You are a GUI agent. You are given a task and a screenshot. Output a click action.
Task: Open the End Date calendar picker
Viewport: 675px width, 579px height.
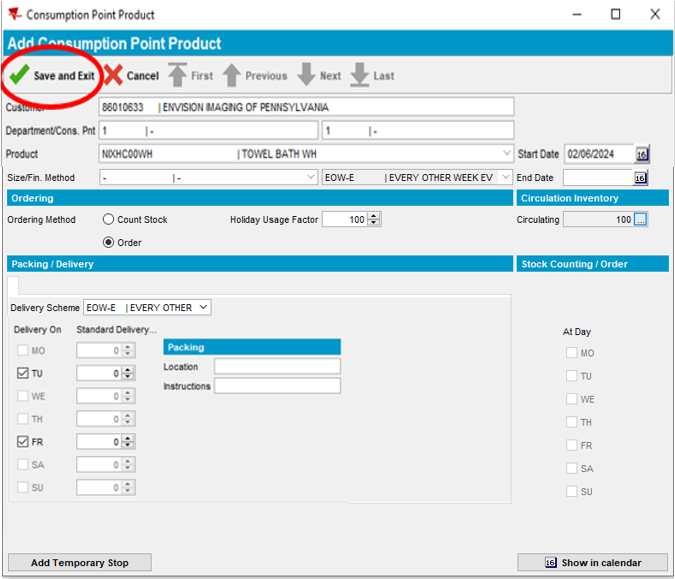641,178
